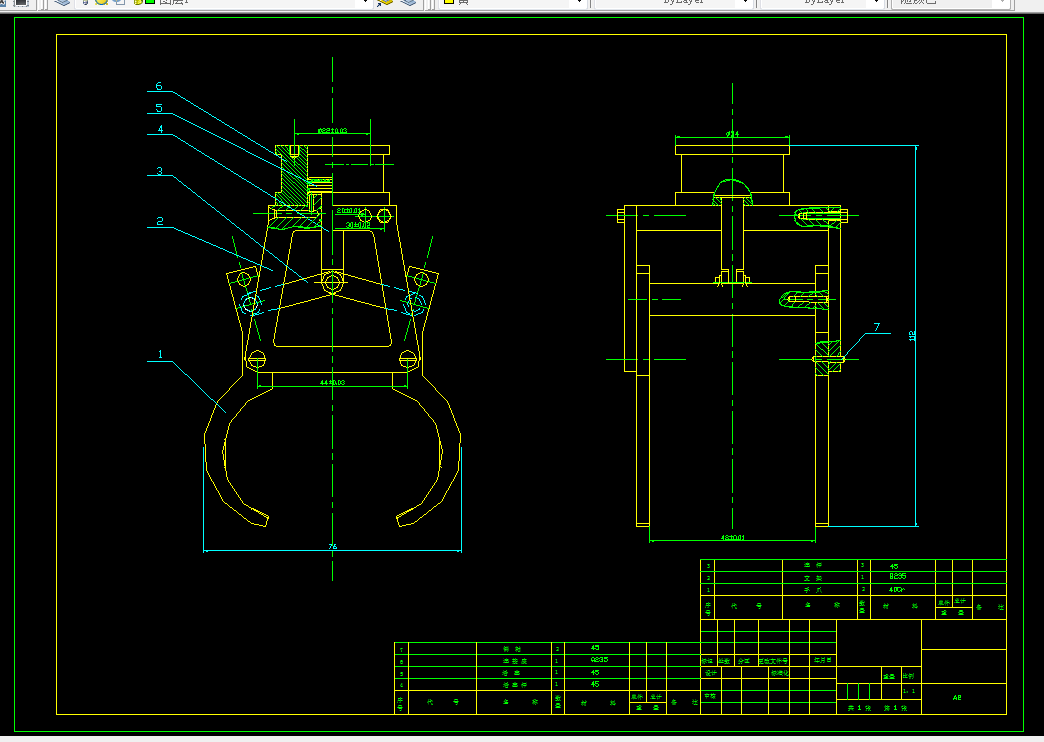Screen dimensions: 1044x742
Task: Click the green layer color swatch
Action: pos(150,2)
